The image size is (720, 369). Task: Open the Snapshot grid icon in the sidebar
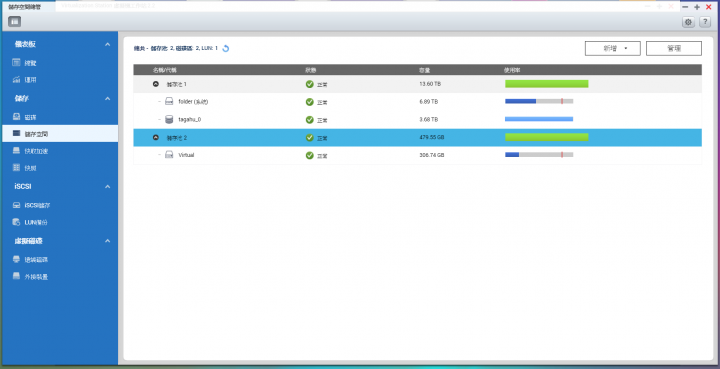pyautogui.click(x=17, y=168)
